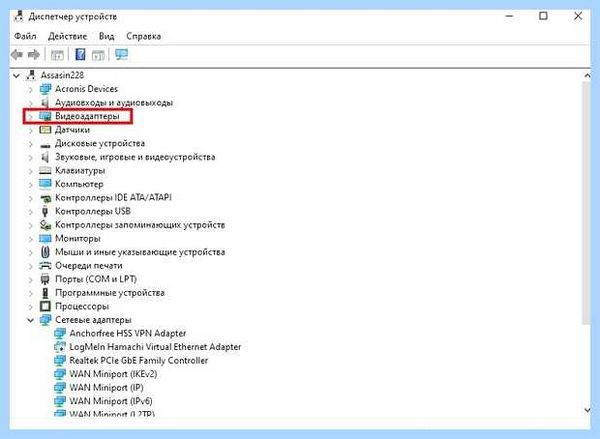600x439 pixels.
Task: Click the Клавиатуры keyboard icon
Action: click(x=45, y=171)
